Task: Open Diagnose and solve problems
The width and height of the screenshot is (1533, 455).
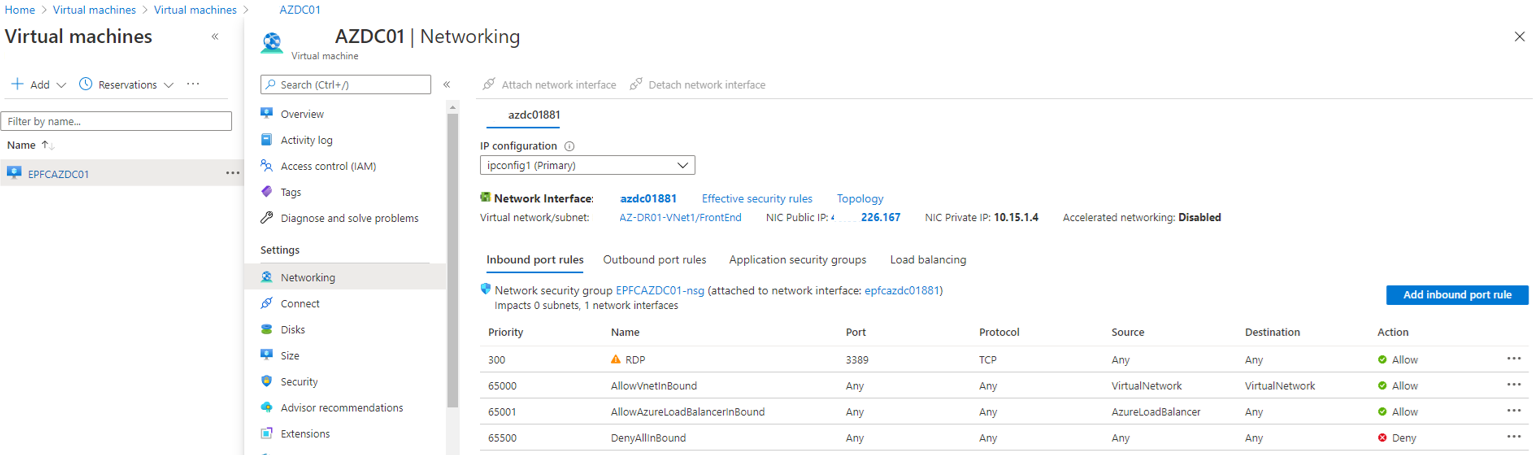Action: click(x=350, y=218)
